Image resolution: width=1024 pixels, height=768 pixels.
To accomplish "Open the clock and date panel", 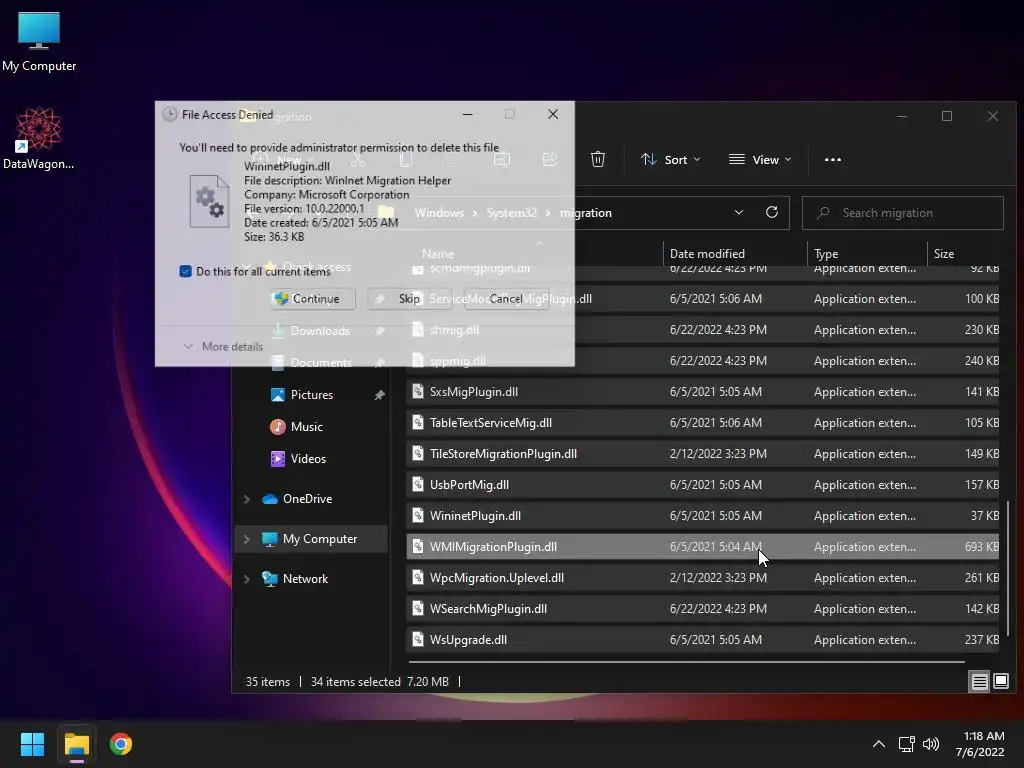I will [x=980, y=744].
